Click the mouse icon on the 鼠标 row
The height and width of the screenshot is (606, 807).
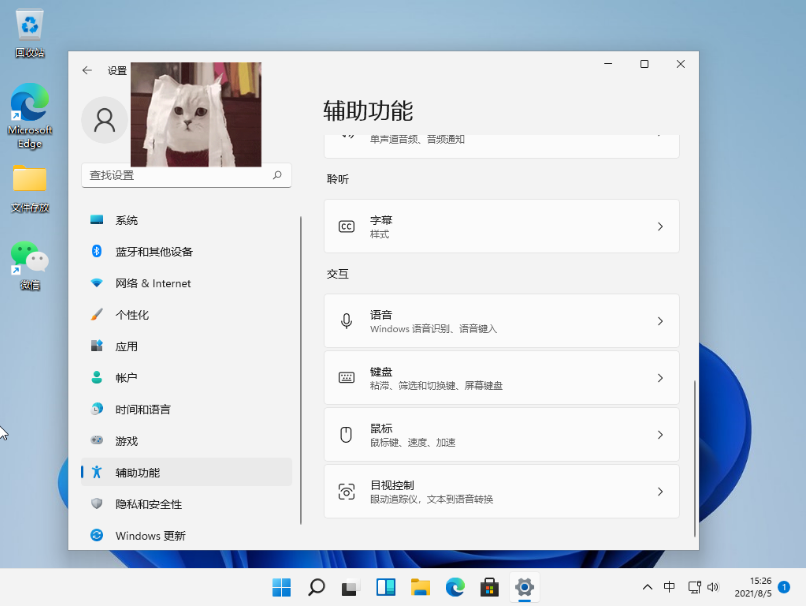345,434
